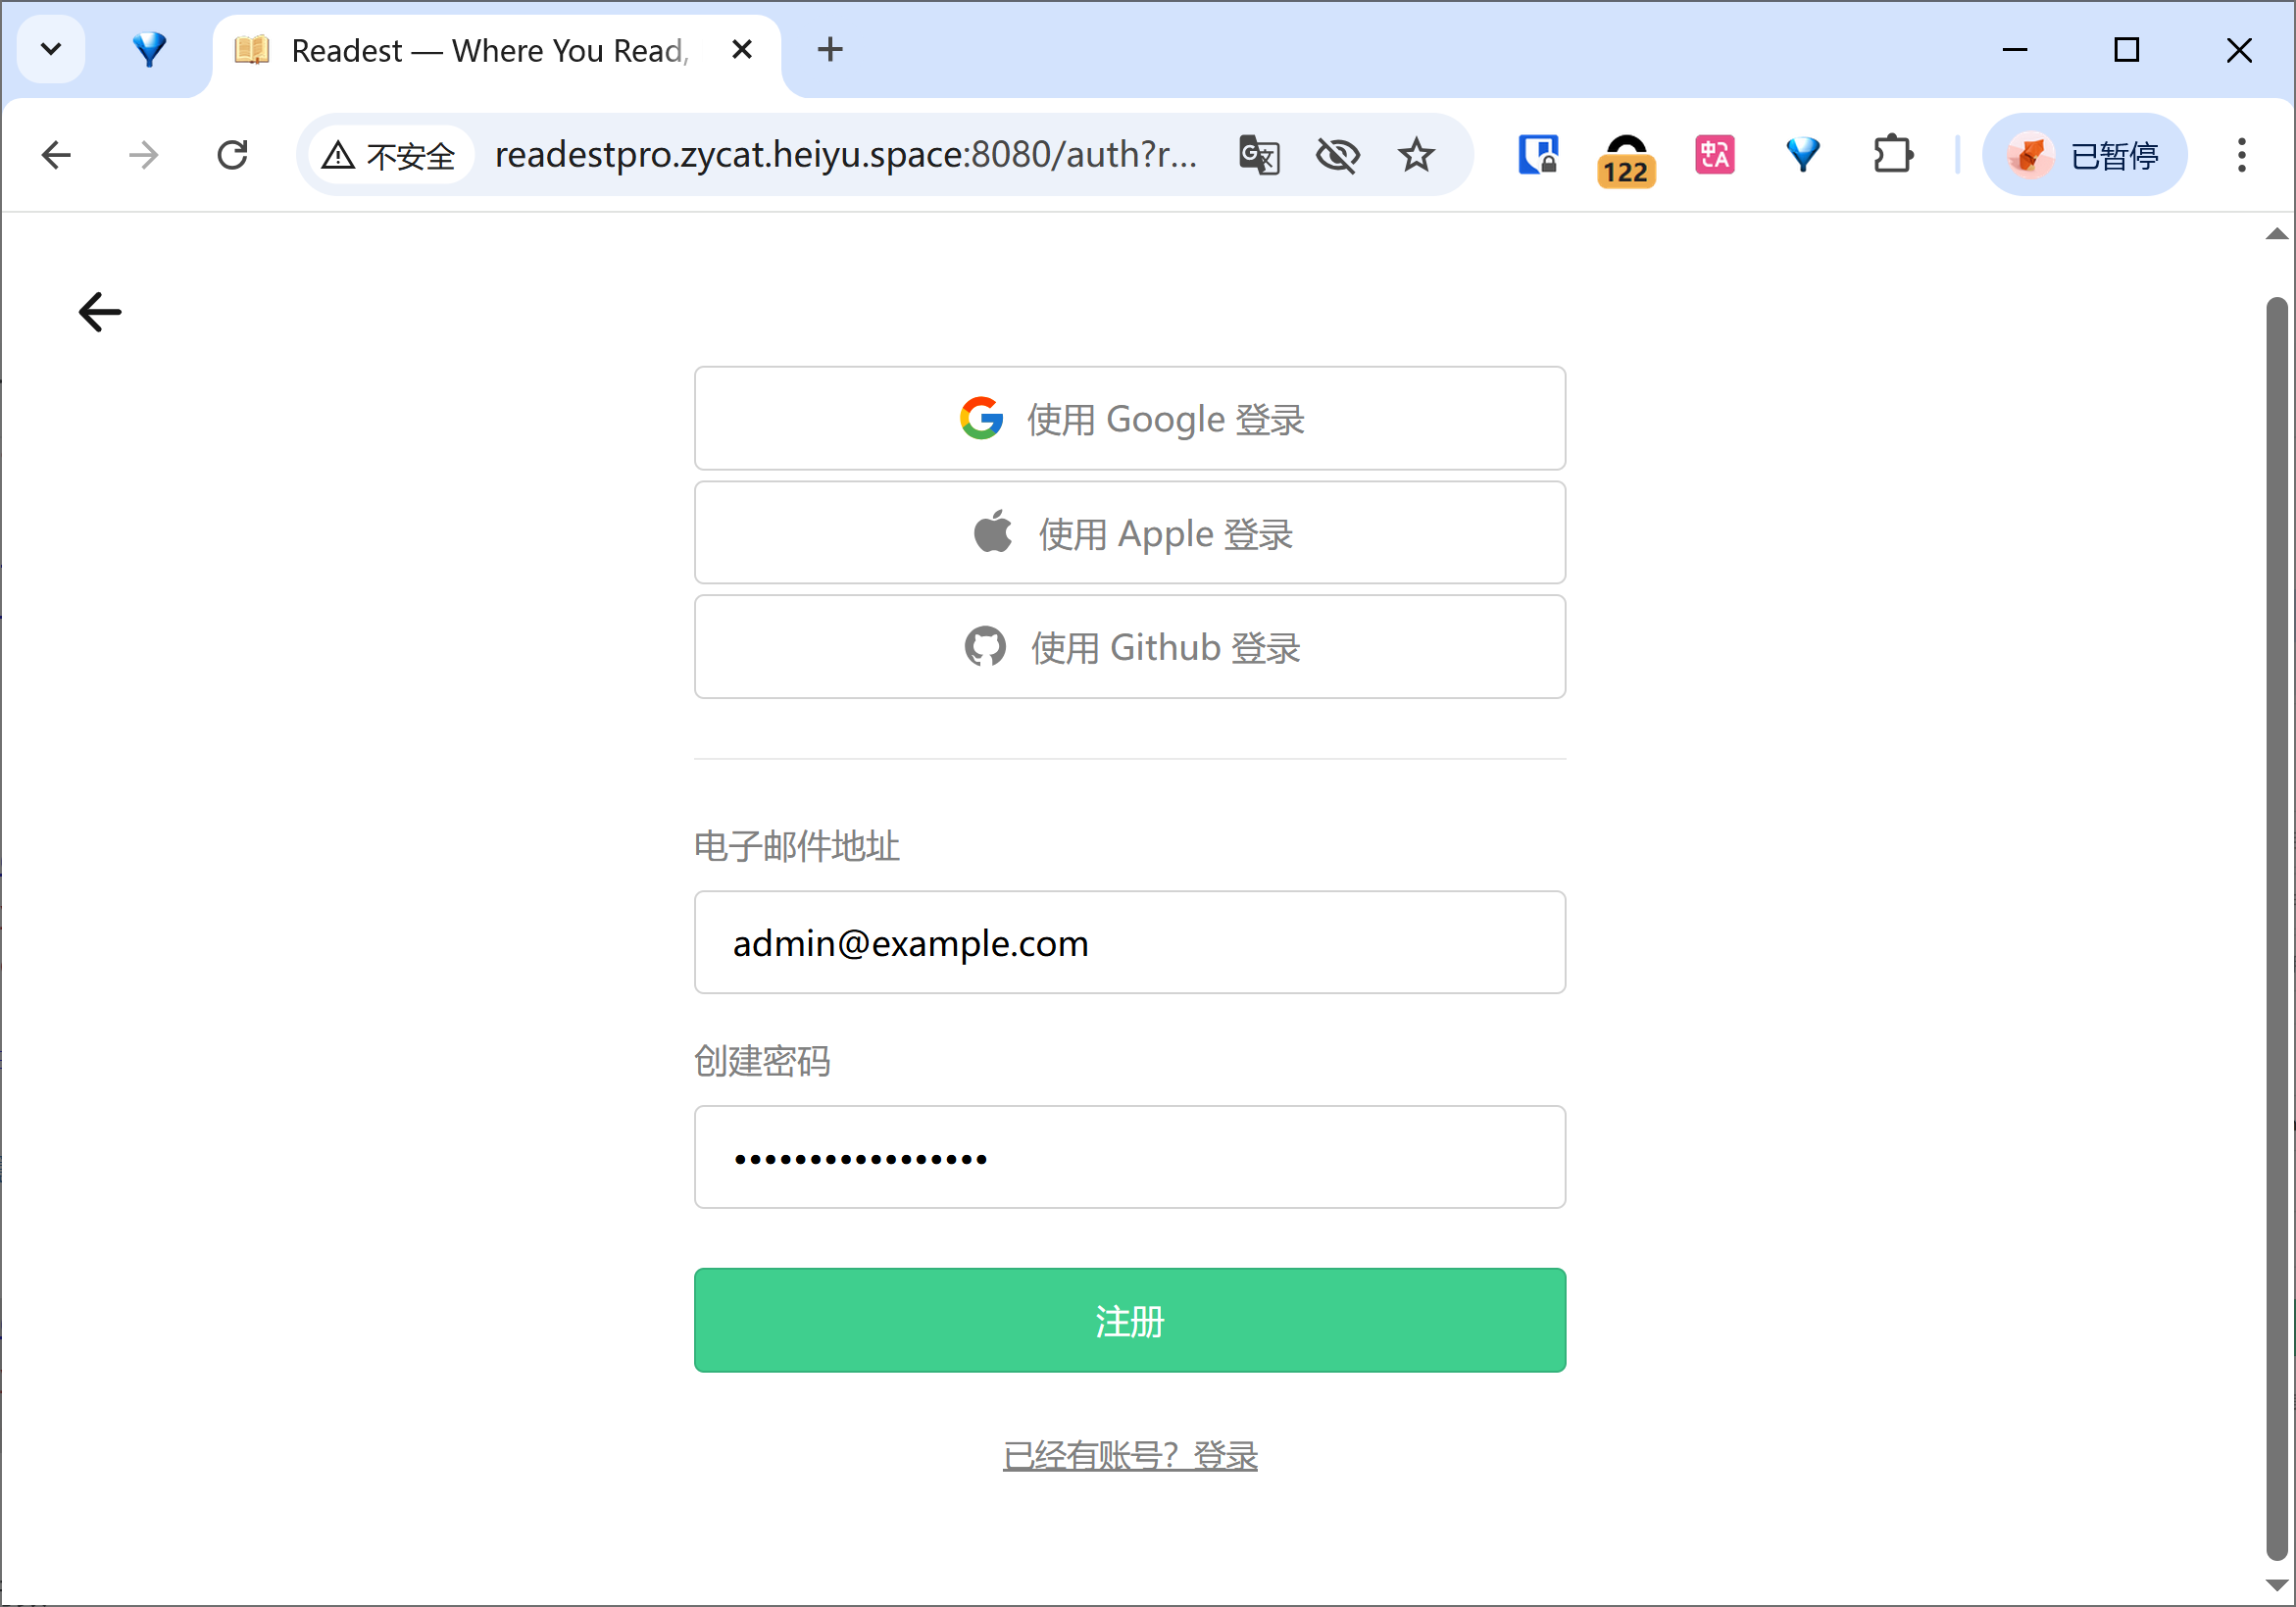Click the 不安全 site security chip

point(390,155)
